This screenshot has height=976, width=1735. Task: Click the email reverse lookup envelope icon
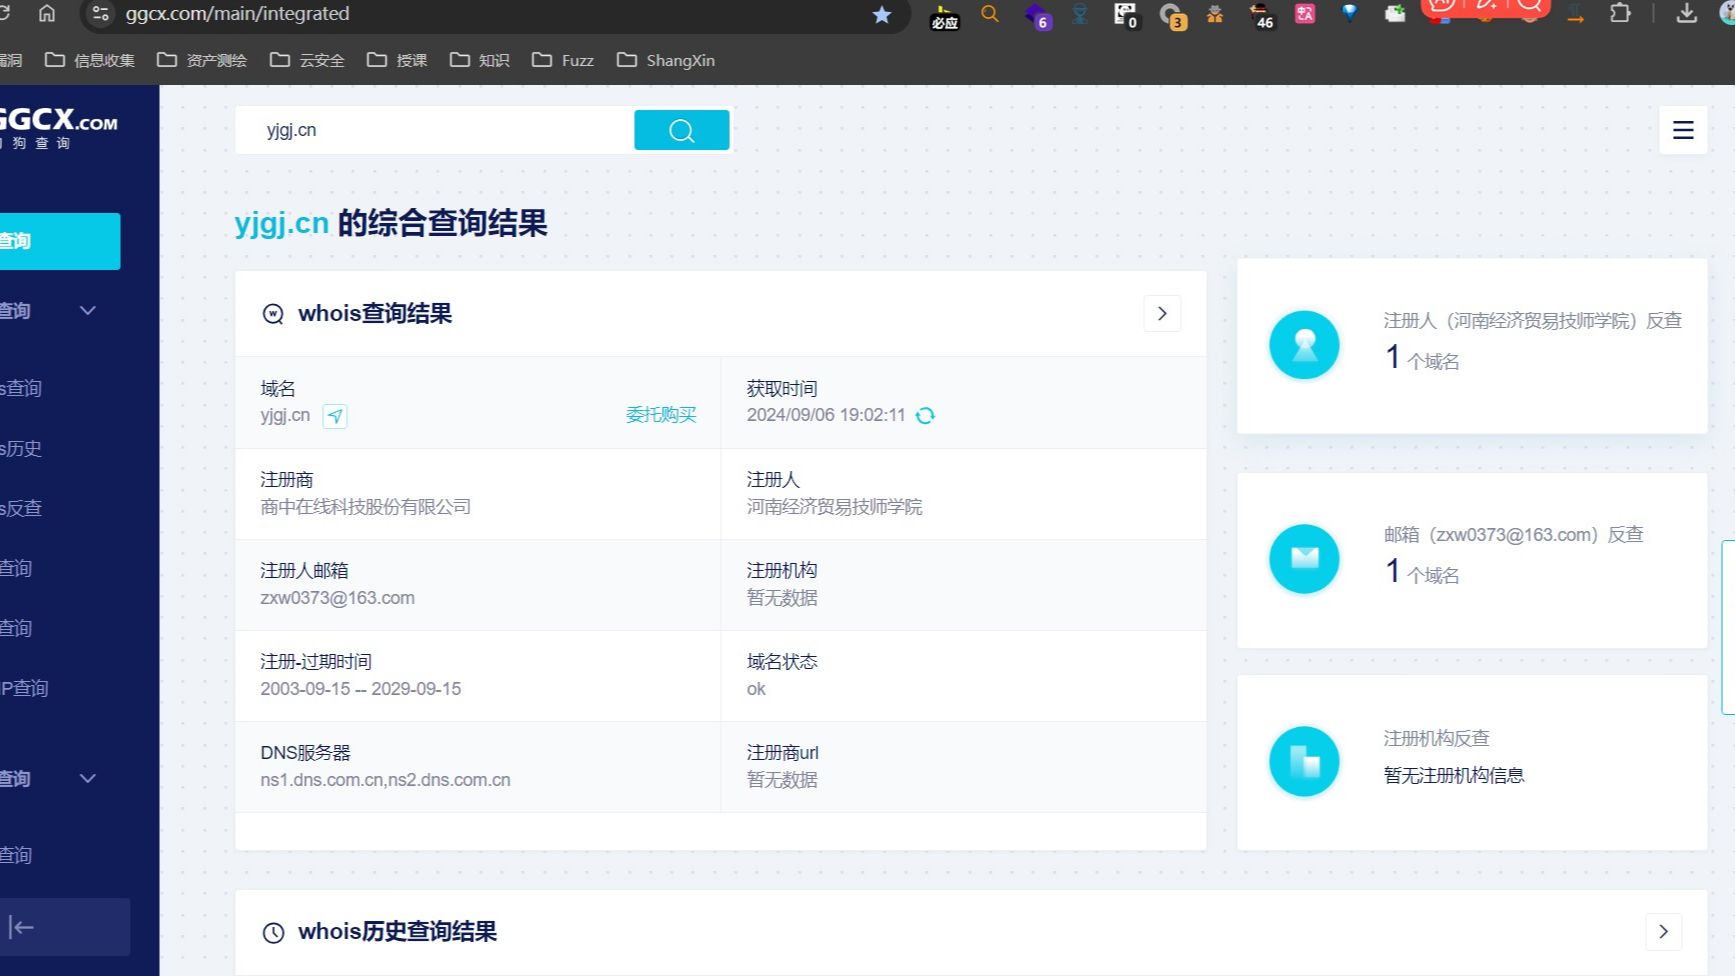(1304, 559)
